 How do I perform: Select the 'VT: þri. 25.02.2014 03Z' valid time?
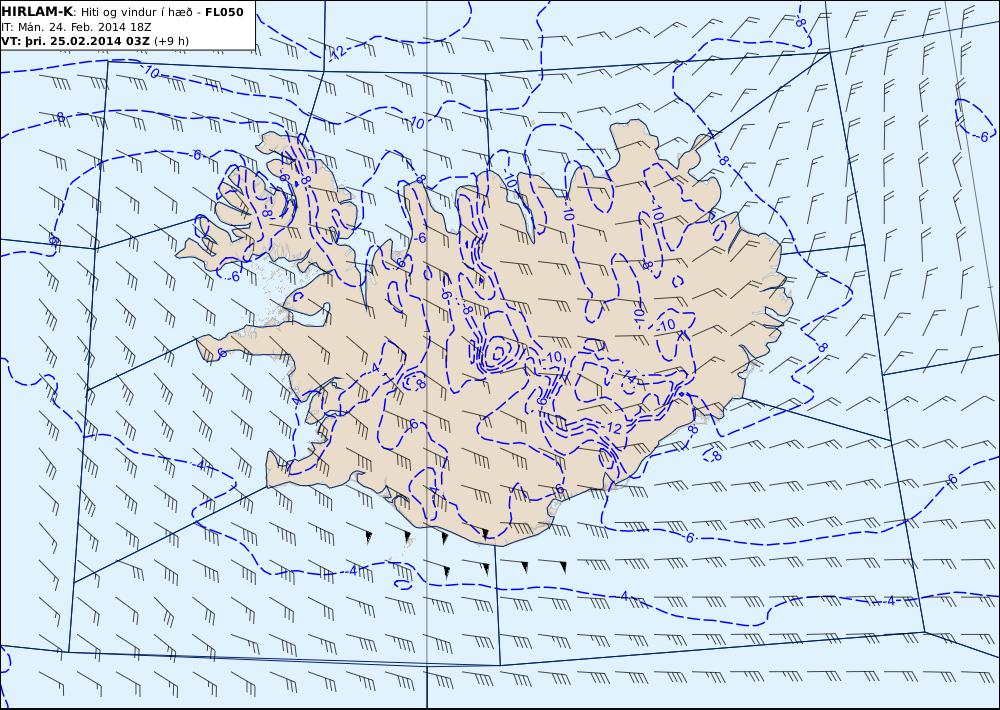(75, 41)
